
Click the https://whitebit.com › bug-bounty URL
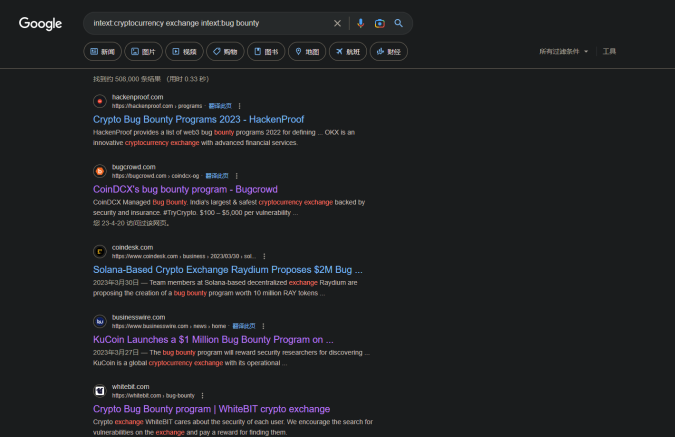pyautogui.click(x=153, y=396)
